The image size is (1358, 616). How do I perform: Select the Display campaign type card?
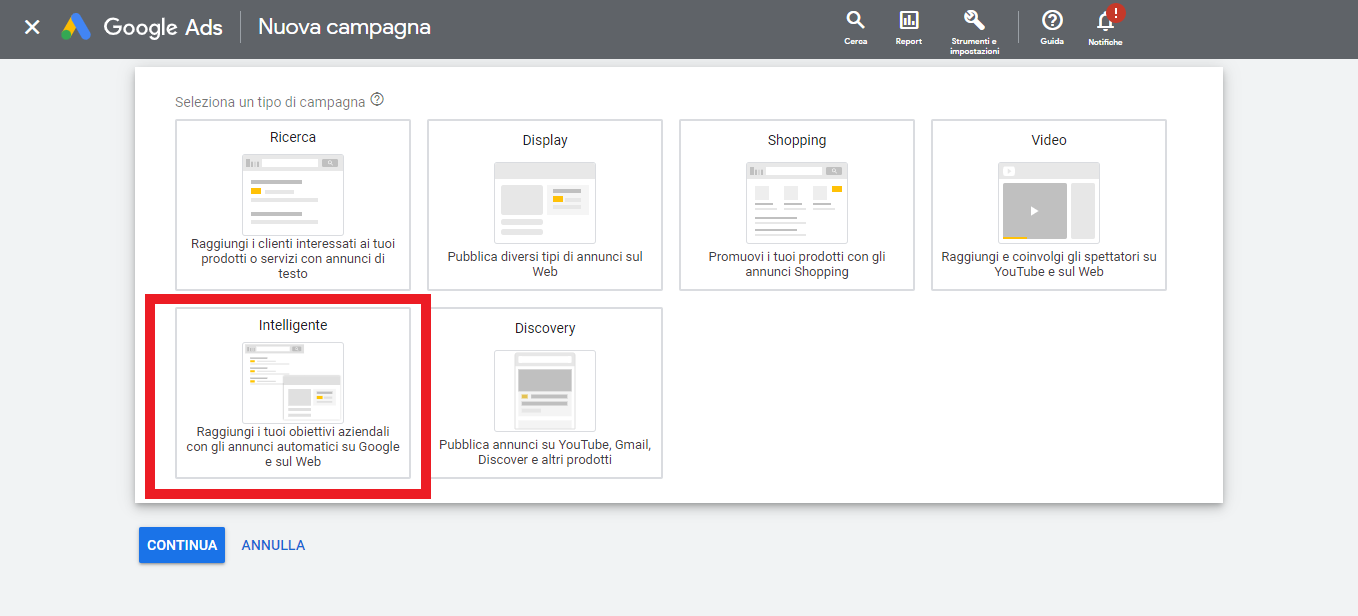click(x=545, y=205)
